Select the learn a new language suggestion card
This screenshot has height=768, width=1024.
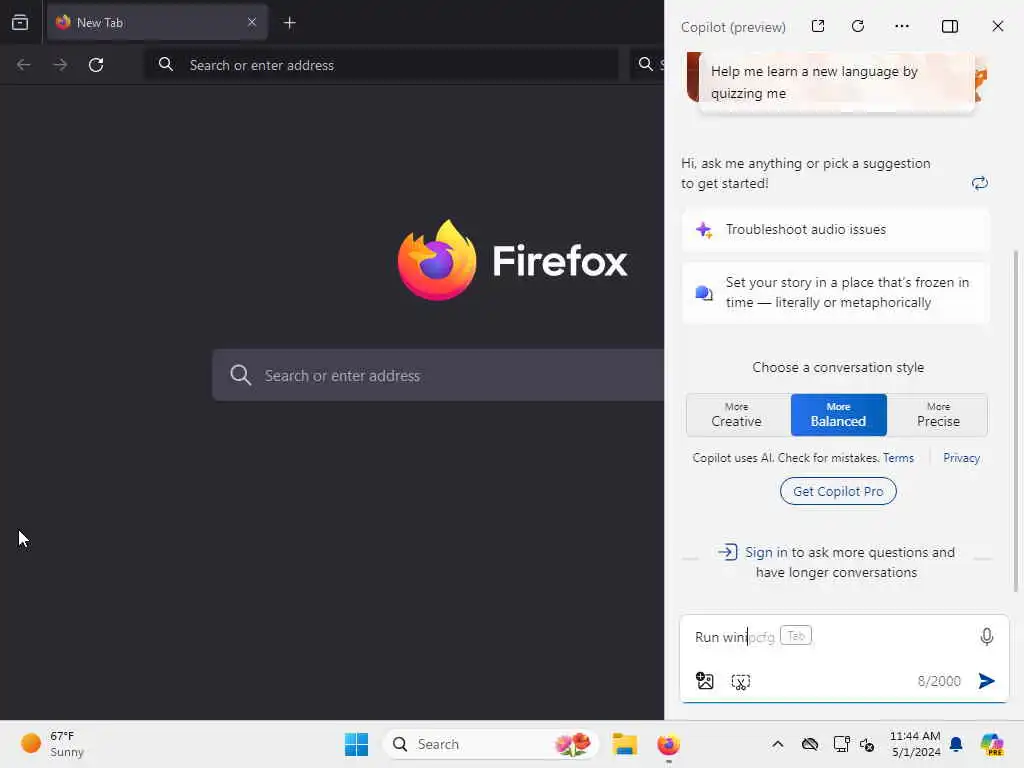(x=837, y=82)
